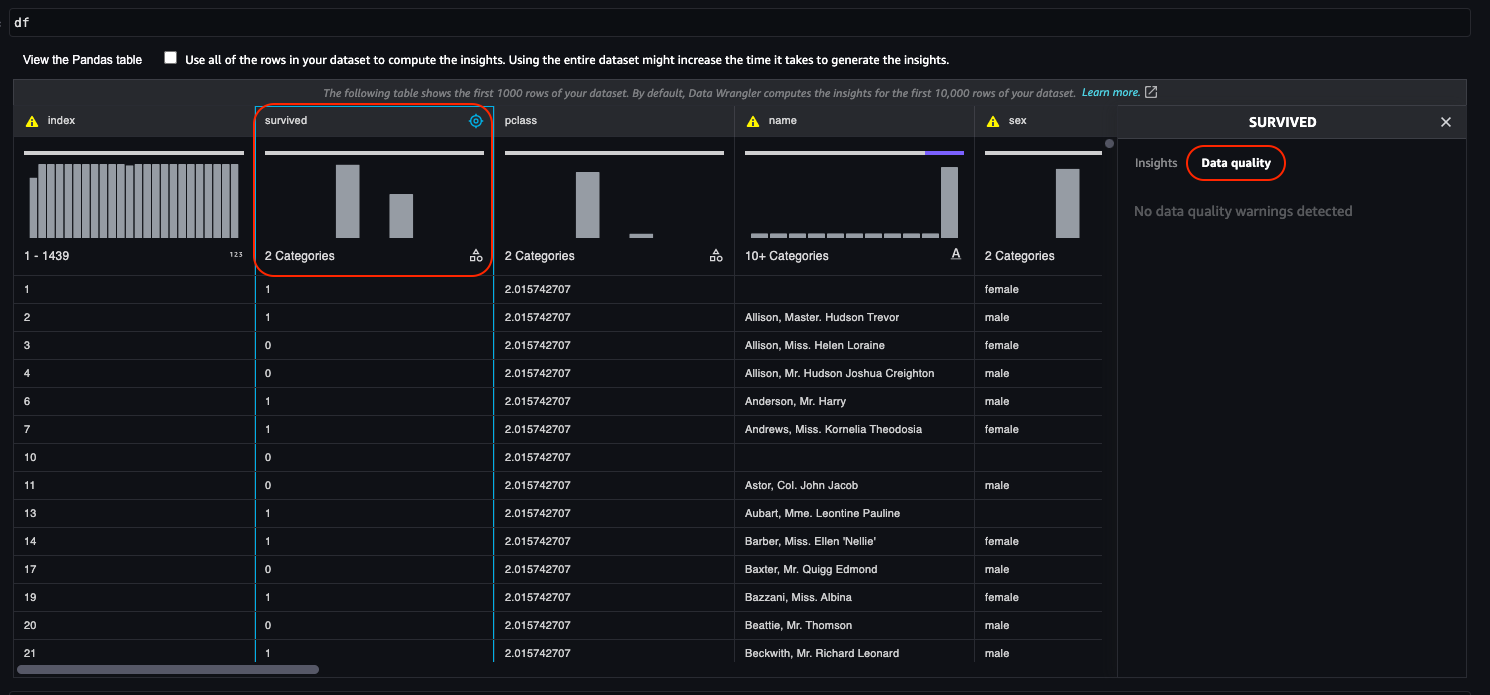This screenshot has width=1490, height=695.
Task: Select the pclass column header
Action: pyautogui.click(x=614, y=121)
